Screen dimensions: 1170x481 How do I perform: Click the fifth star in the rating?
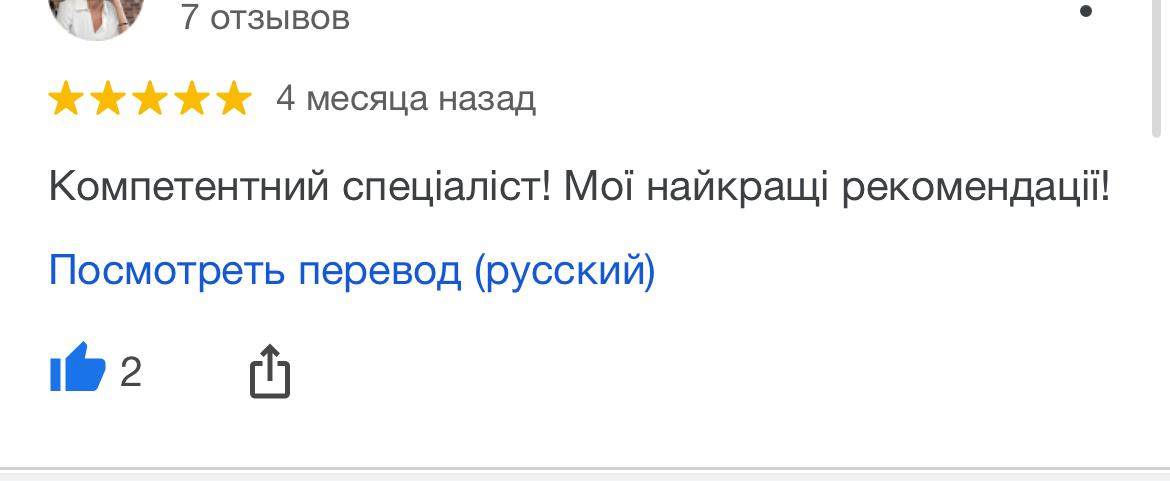[233, 99]
